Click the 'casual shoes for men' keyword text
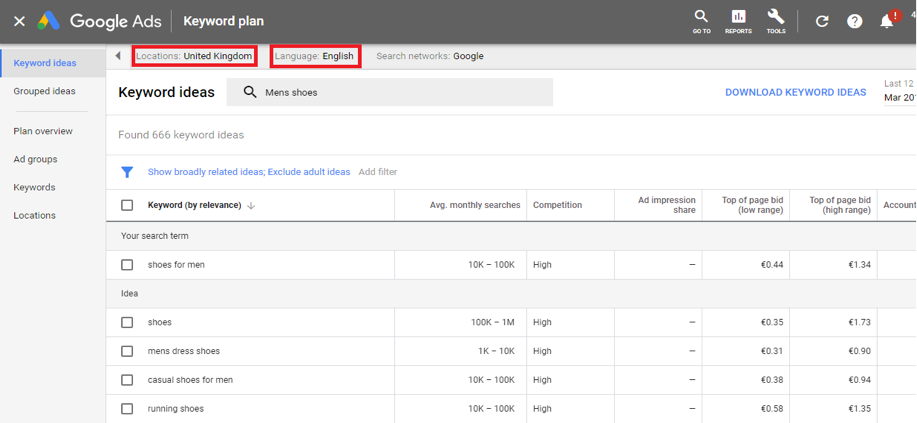This screenshot has width=917, height=423. click(190, 380)
